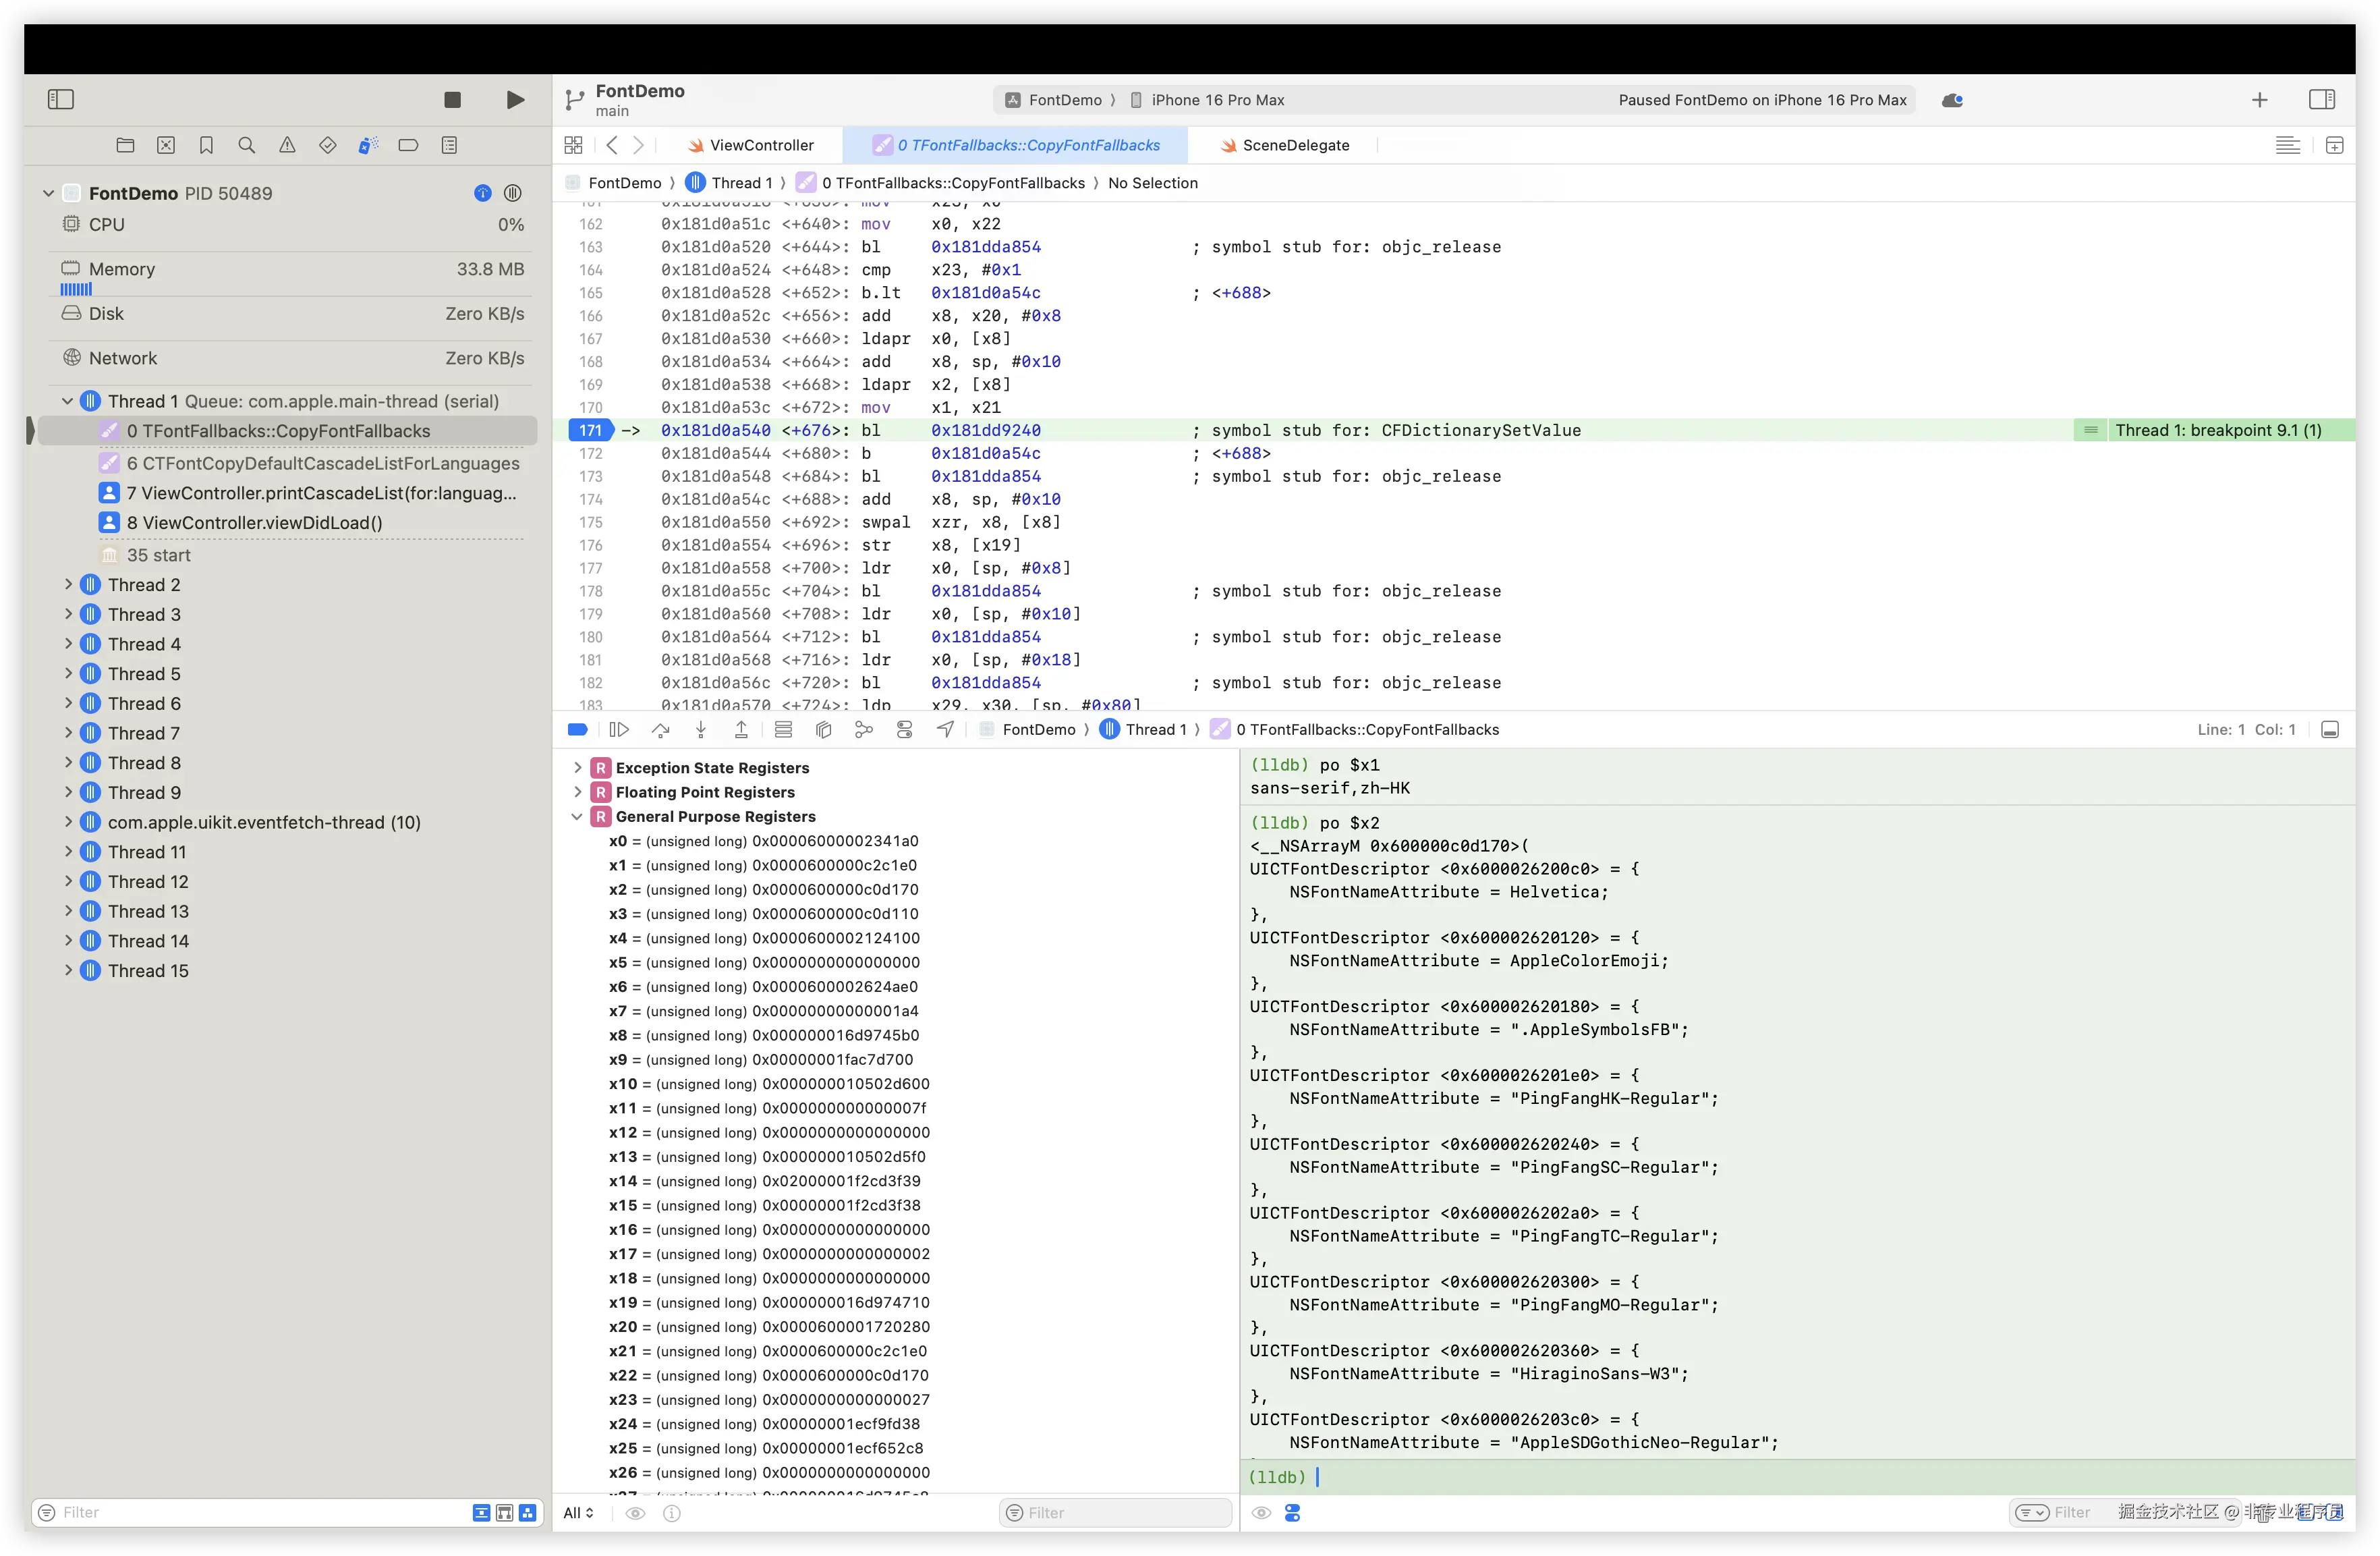
Task: Click the Stop button in toolbar
Action: [x=452, y=100]
